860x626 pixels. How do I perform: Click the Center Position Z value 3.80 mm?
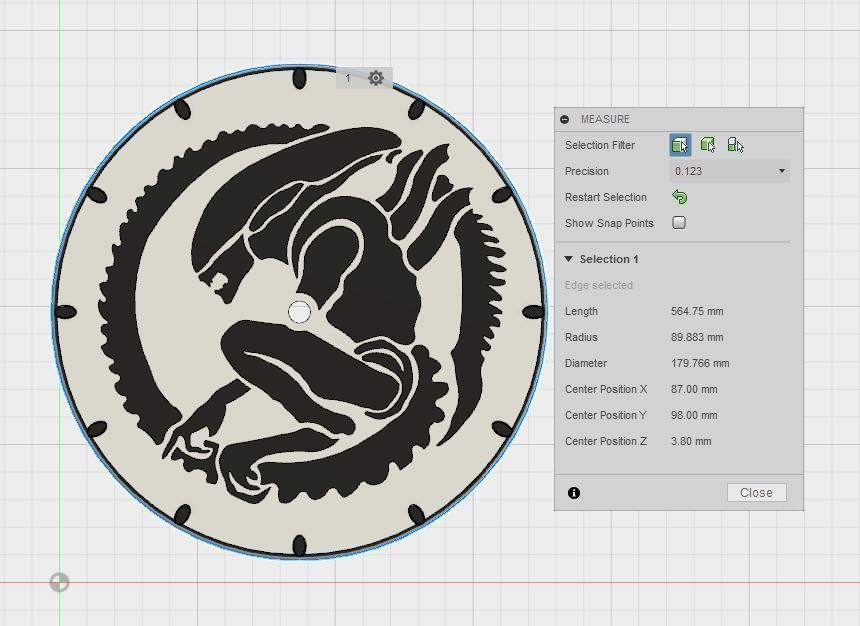click(691, 441)
